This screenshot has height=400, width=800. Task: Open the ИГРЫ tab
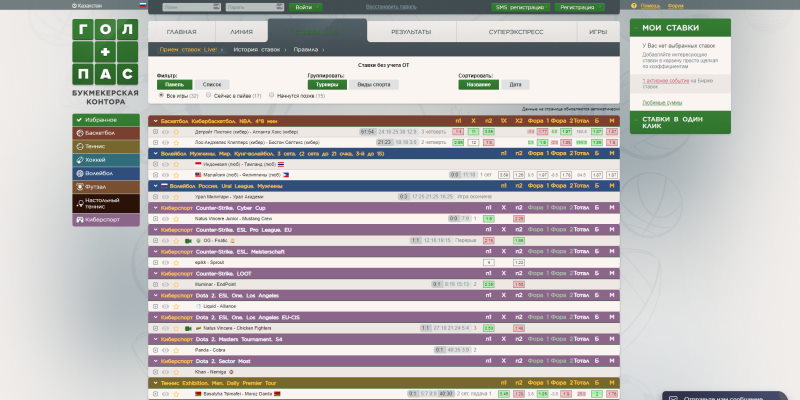pyautogui.click(x=598, y=32)
